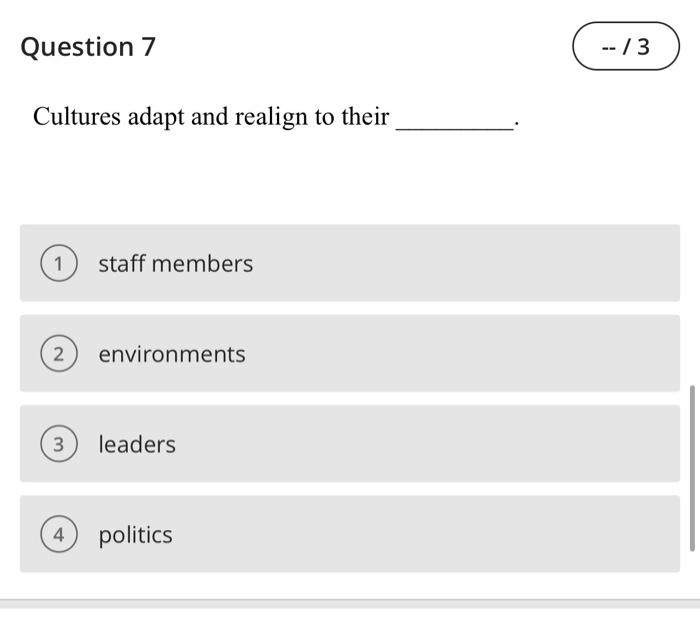Click the vertical scrollbar on the right
The image size is (700, 631).
tap(692, 465)
